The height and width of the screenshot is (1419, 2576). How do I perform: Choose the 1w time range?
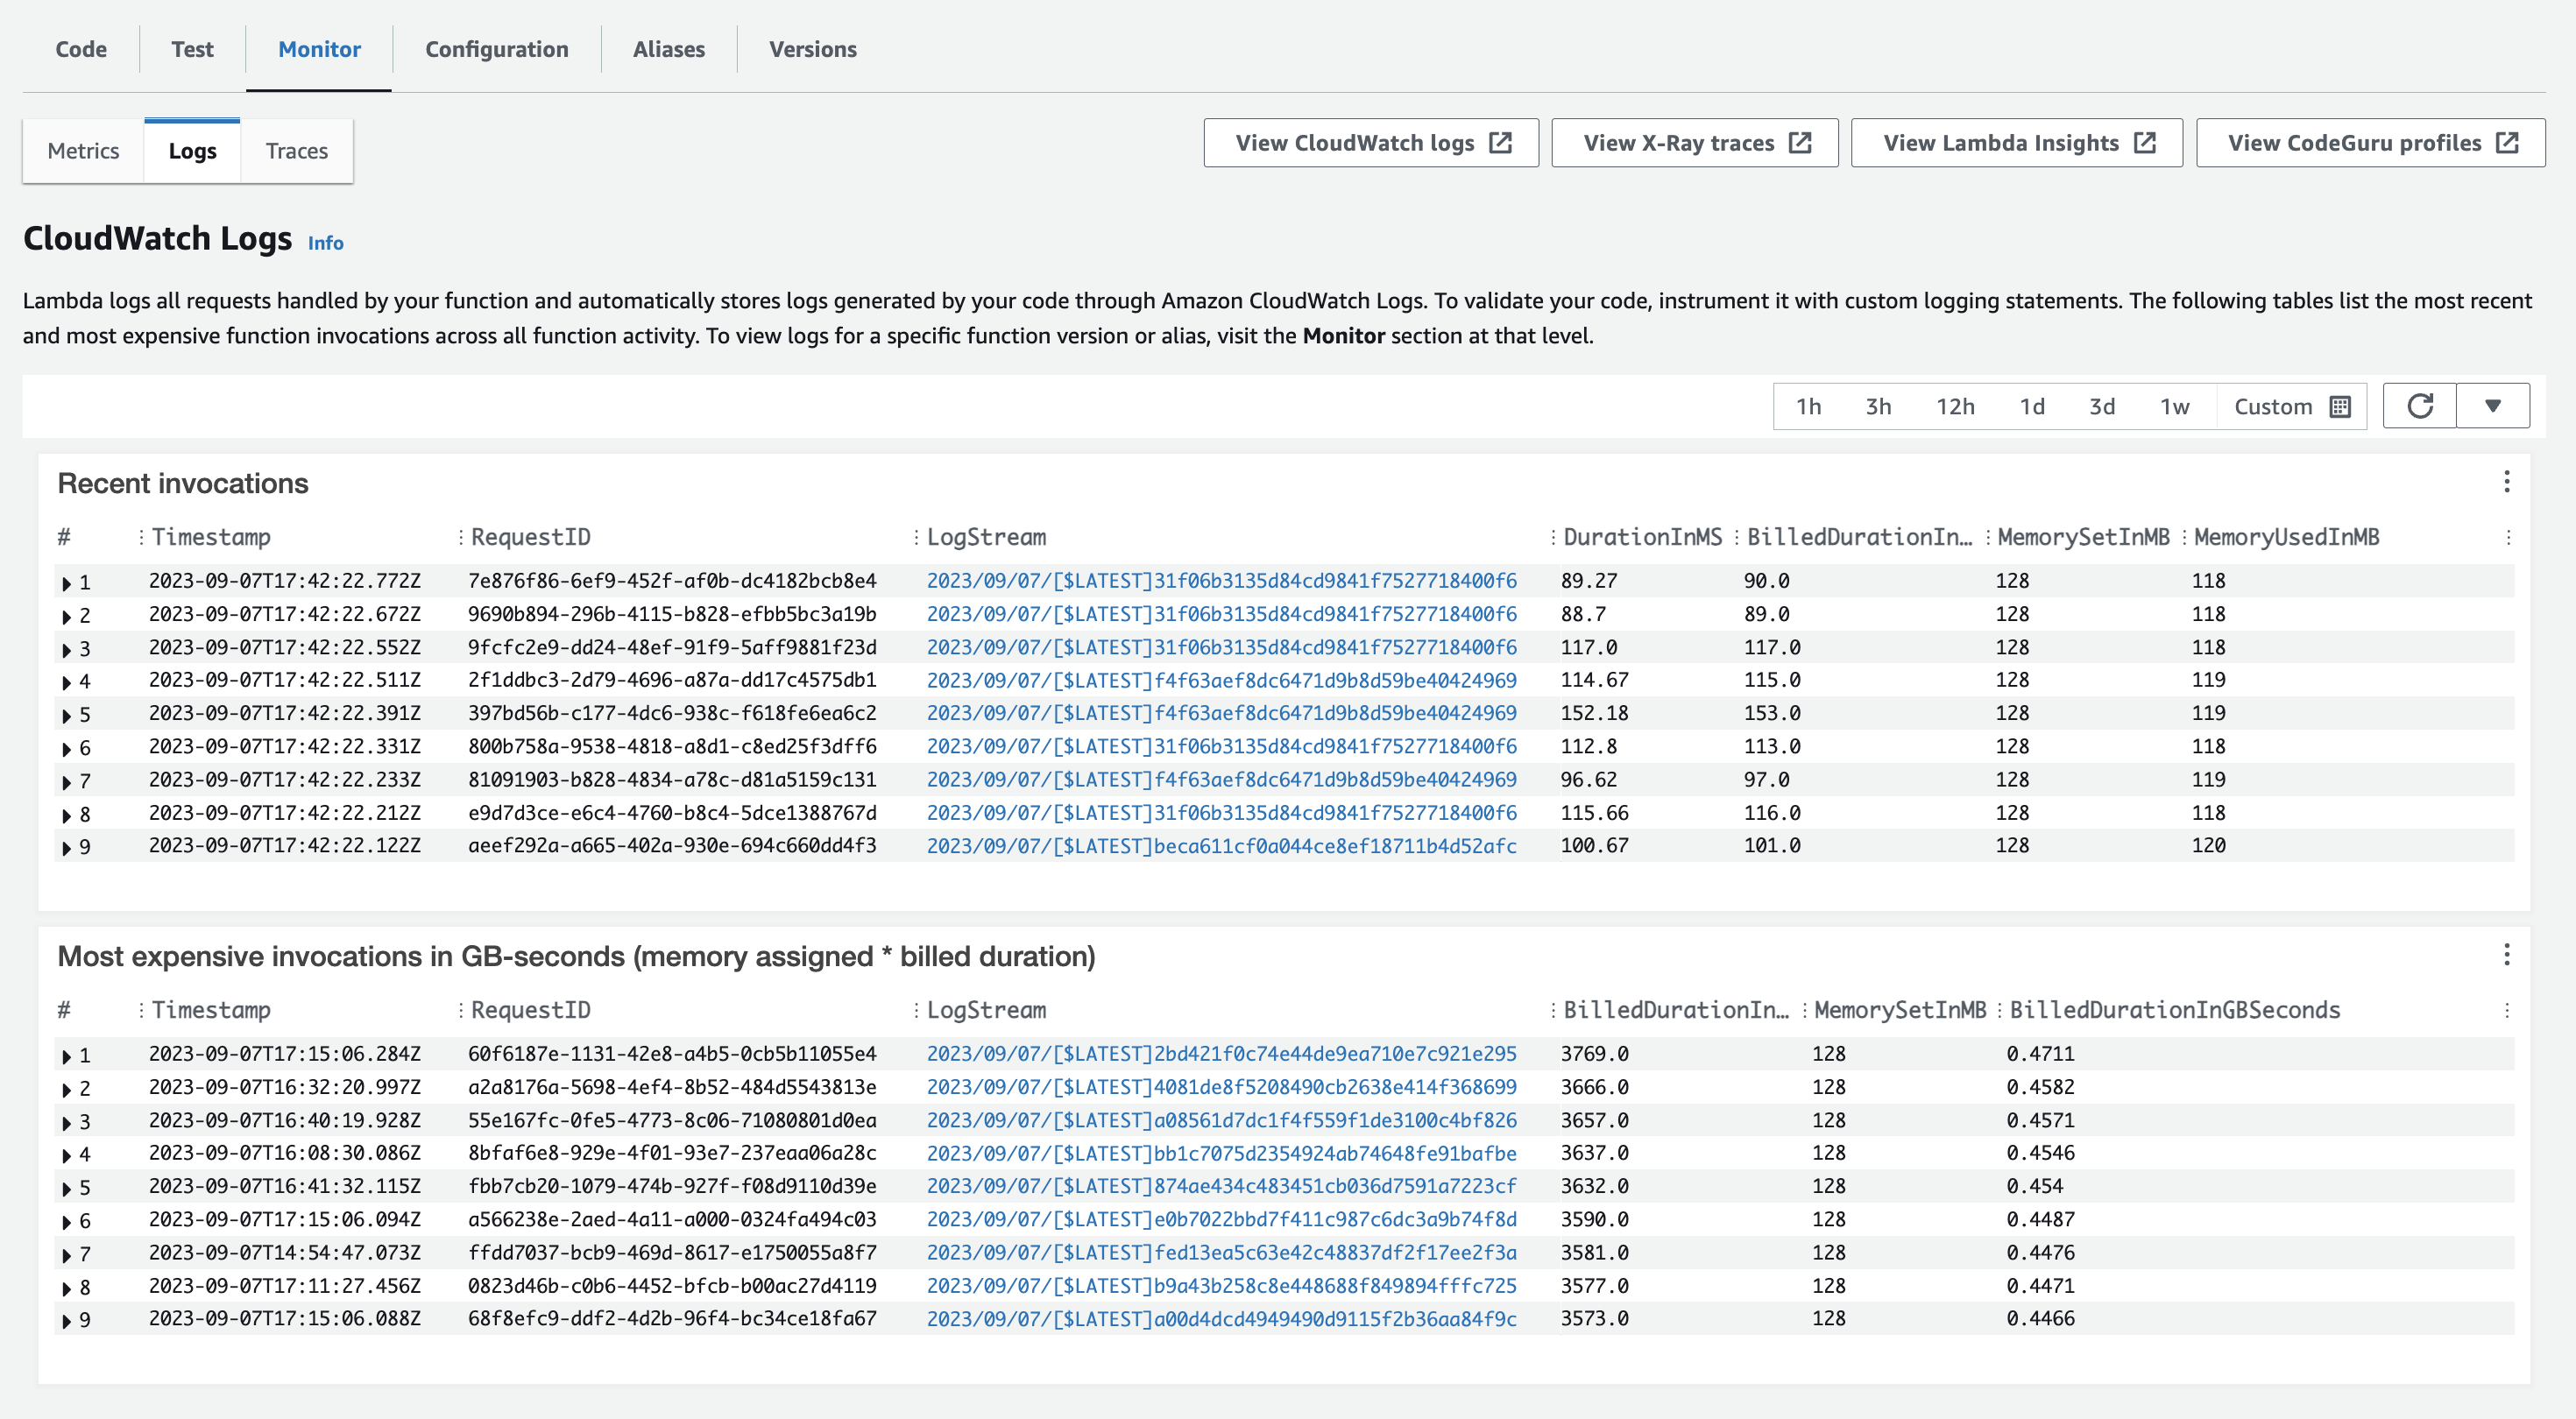click(2174, 406)
